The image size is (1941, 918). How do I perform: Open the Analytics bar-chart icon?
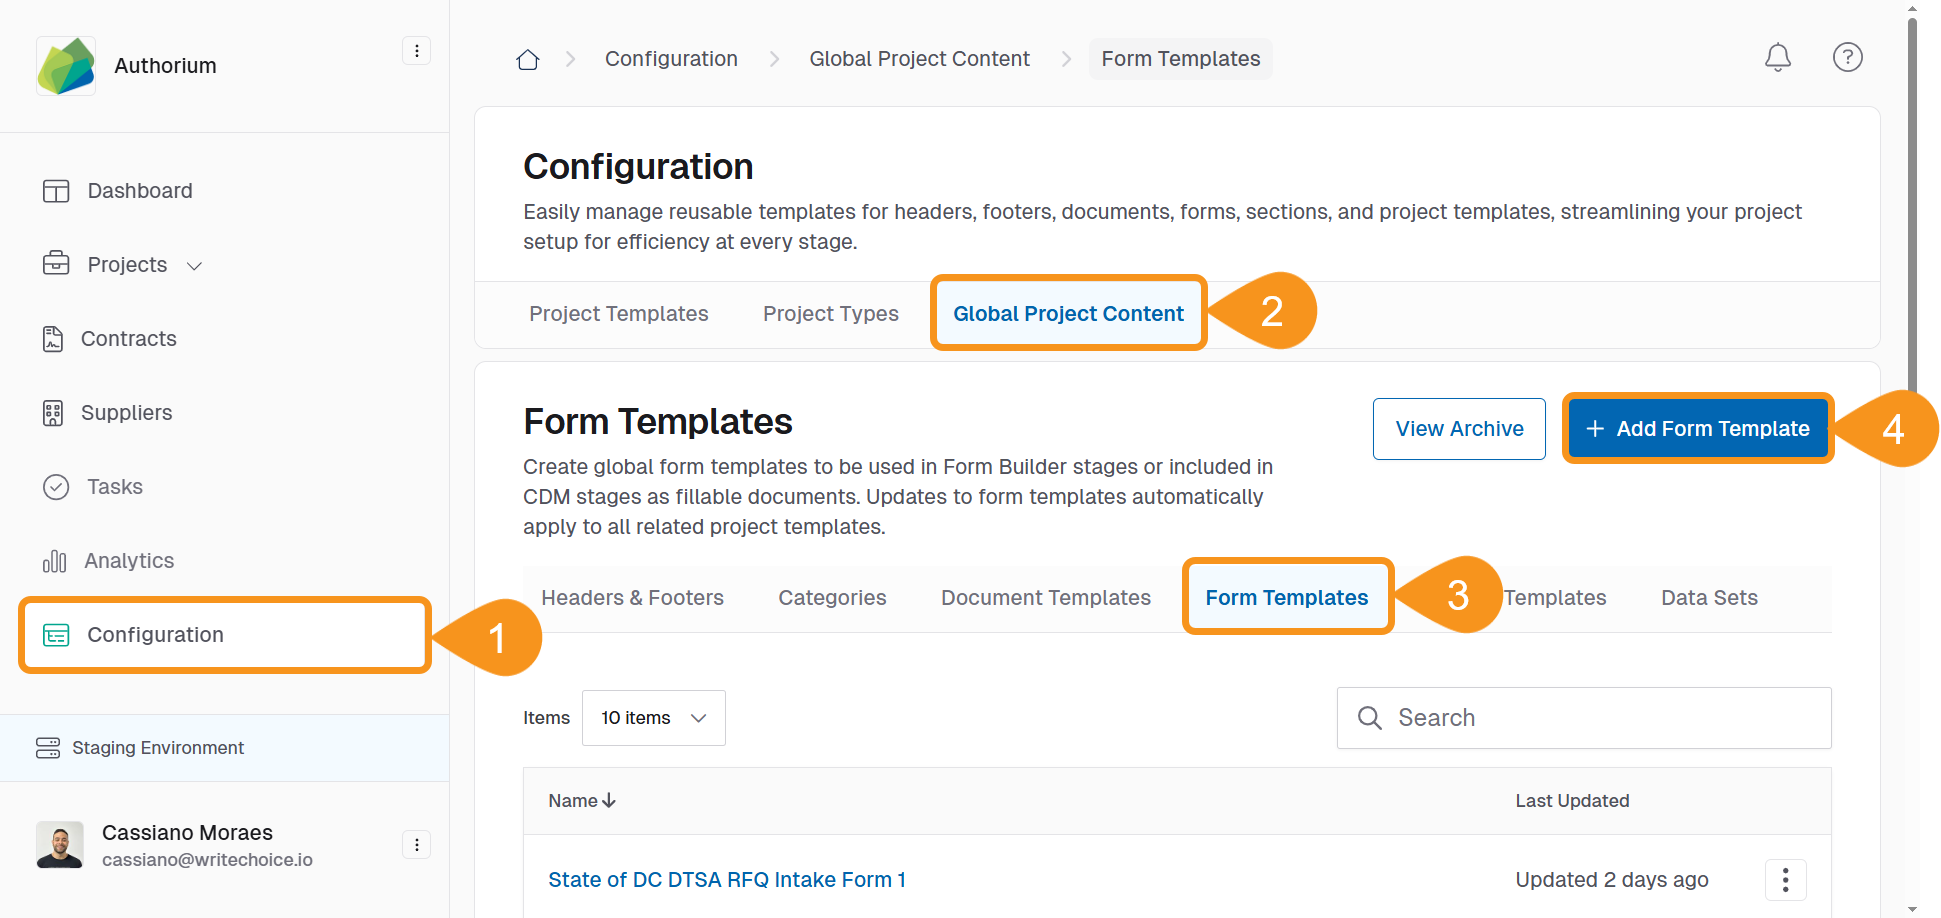click(x=56, y=561)
